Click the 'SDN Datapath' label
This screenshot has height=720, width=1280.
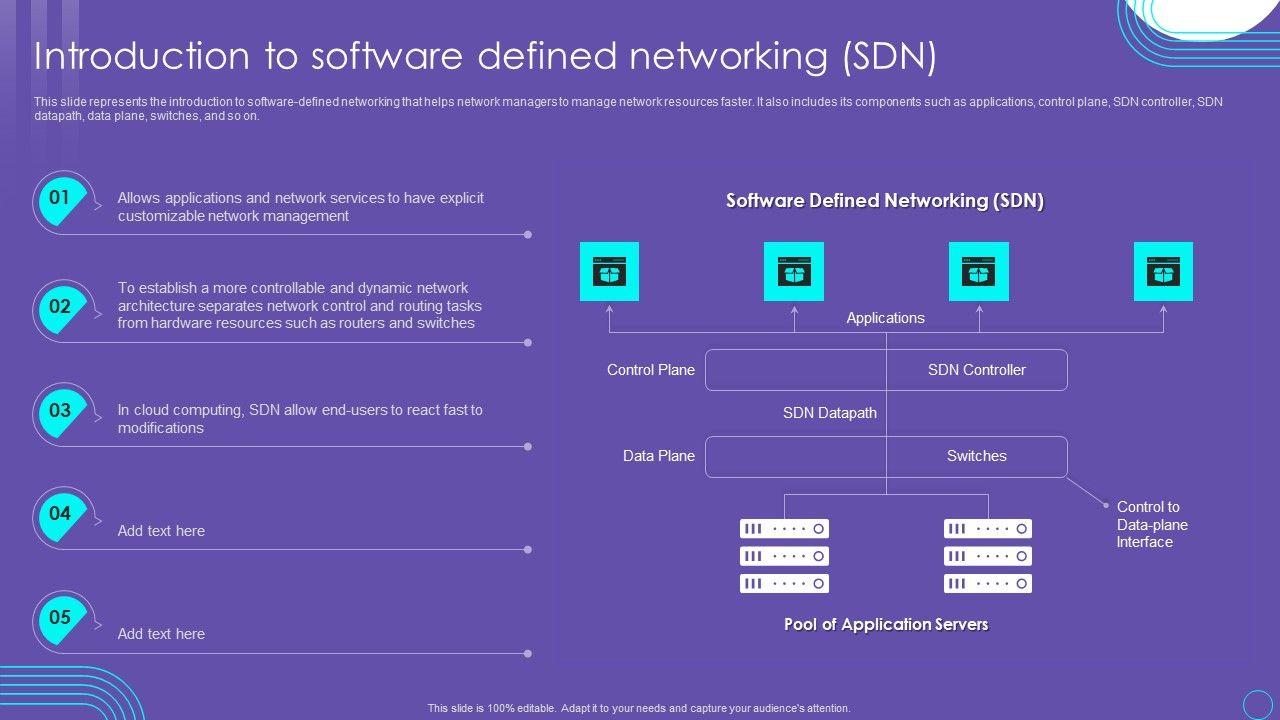click(829, 413)
